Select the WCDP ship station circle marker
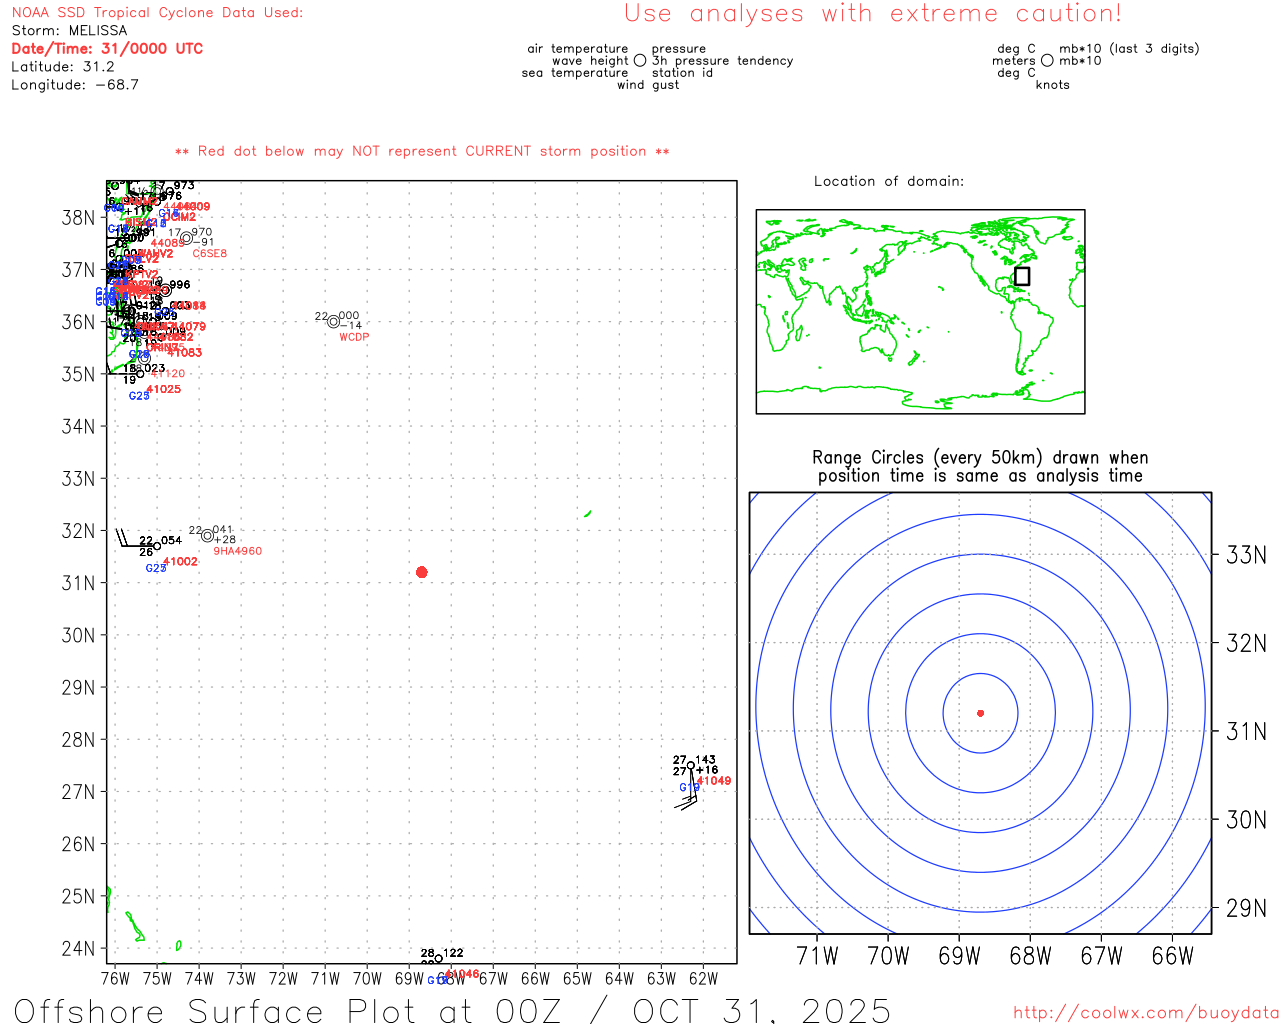Screen dimensions: 1280x1024 pos(334,322)
